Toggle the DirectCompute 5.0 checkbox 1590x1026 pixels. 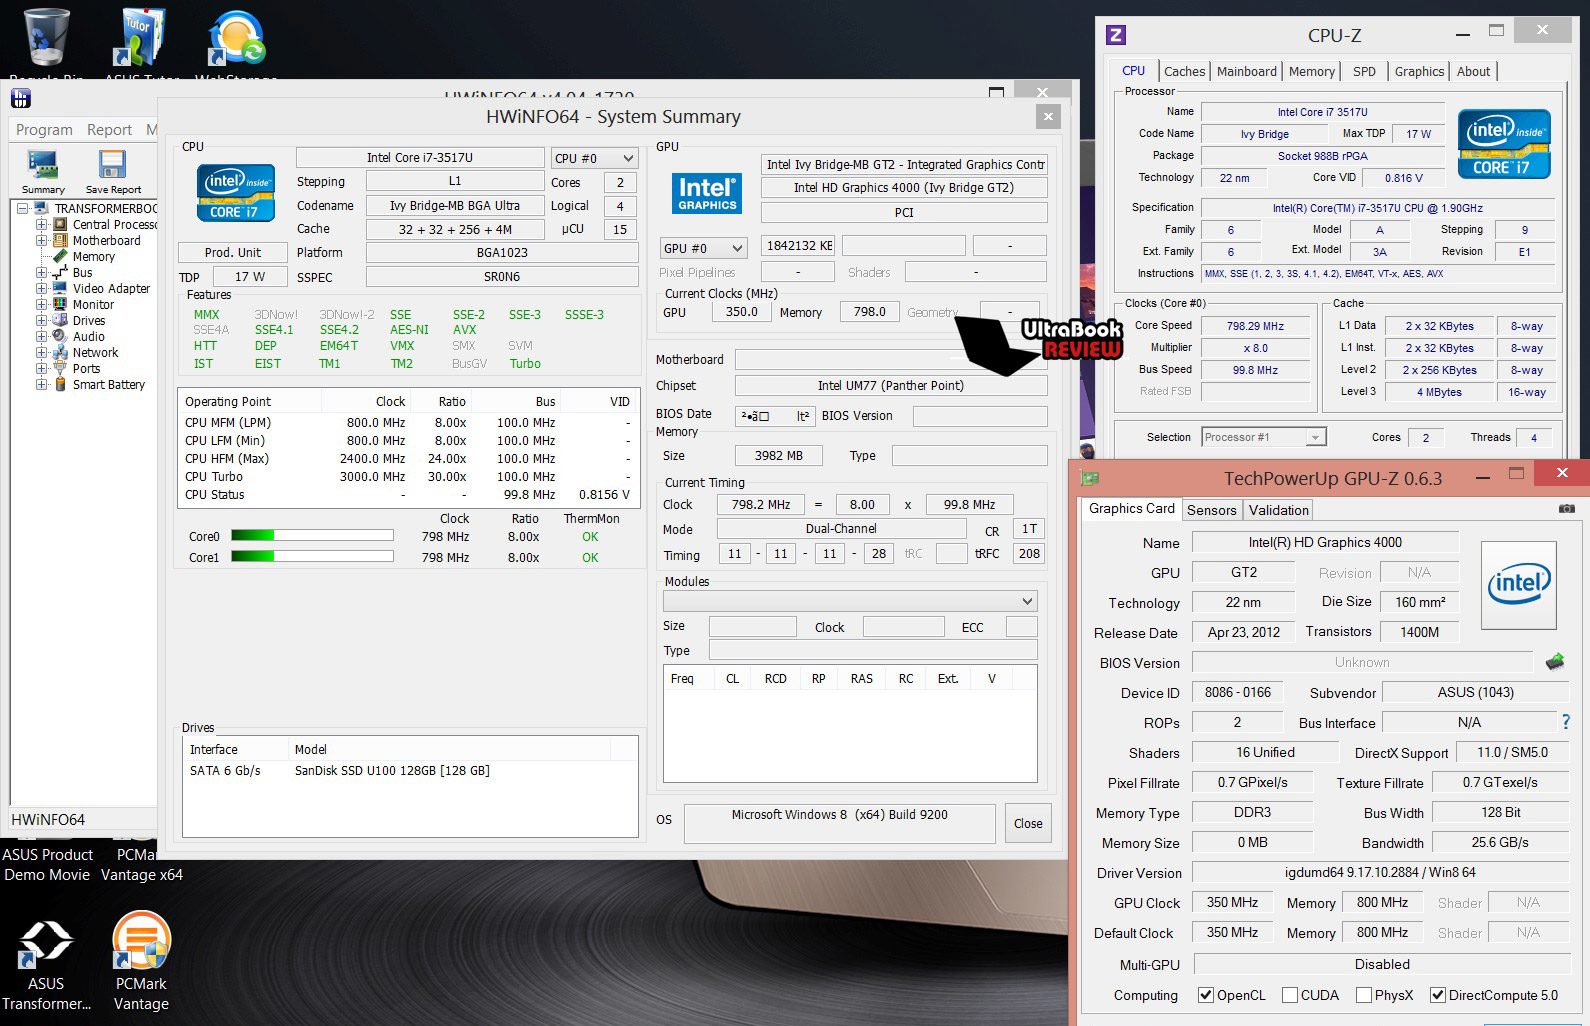pyautogui.click(x=1438, y=995)
